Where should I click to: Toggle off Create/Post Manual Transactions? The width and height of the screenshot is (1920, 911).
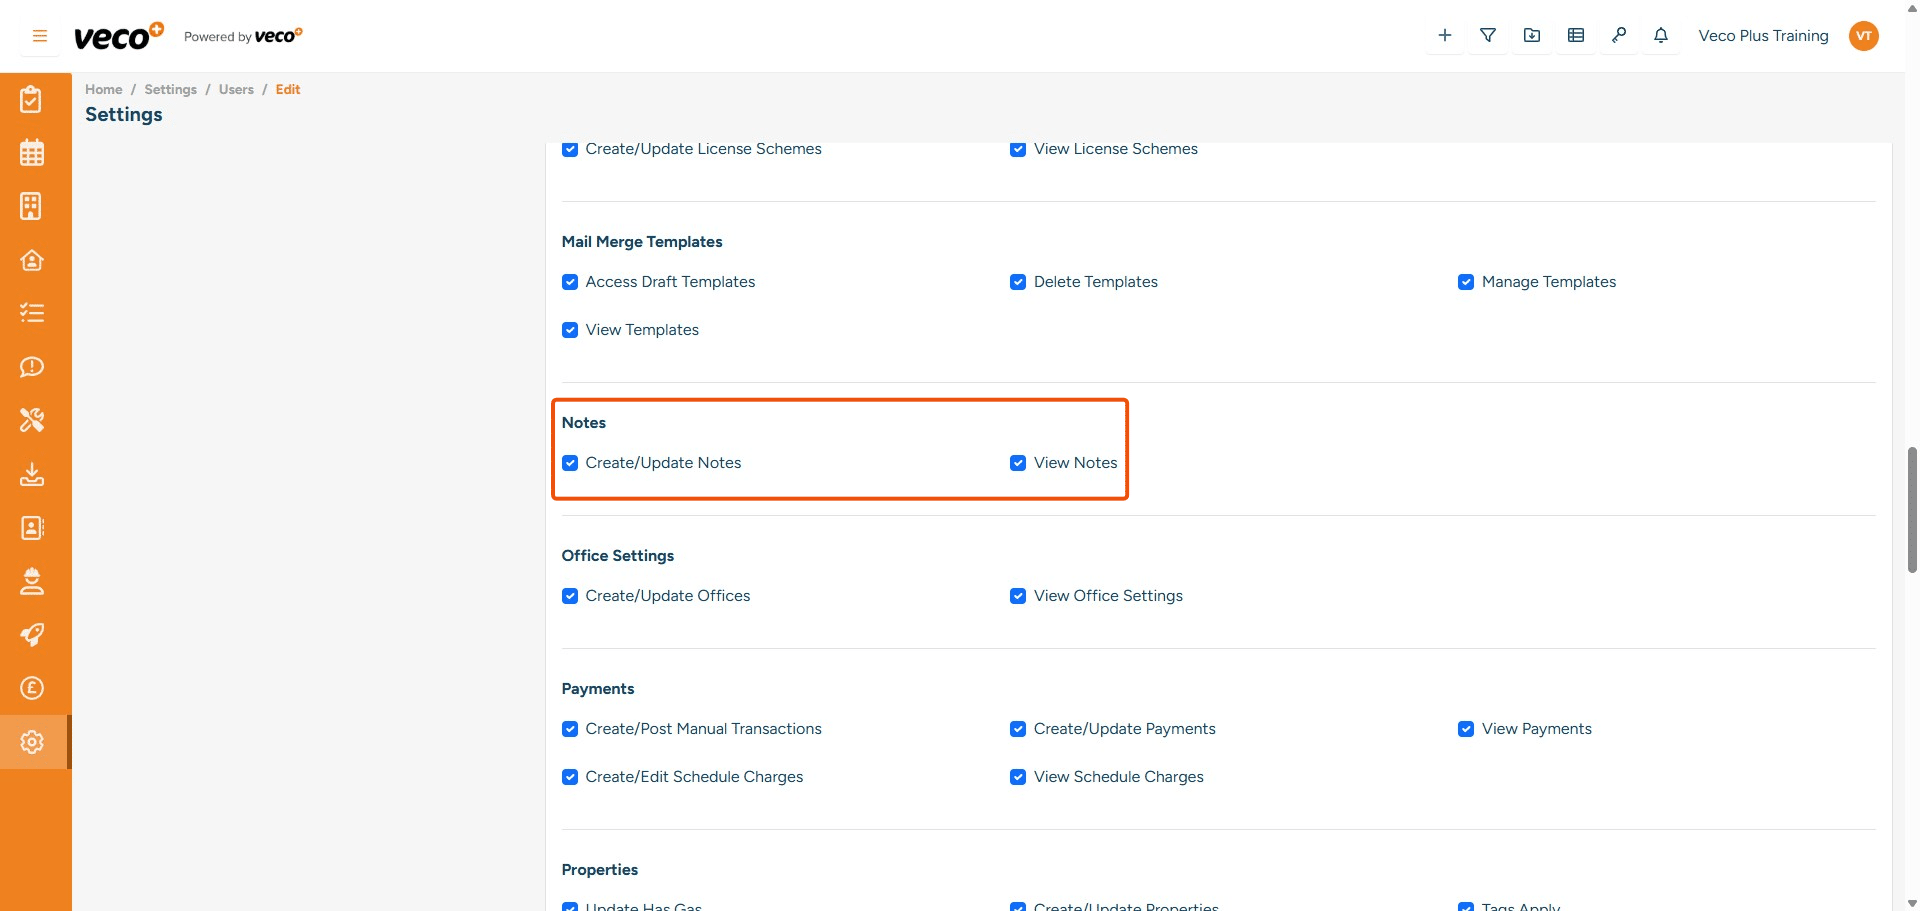pyautogui.click(x=570, y=729)
